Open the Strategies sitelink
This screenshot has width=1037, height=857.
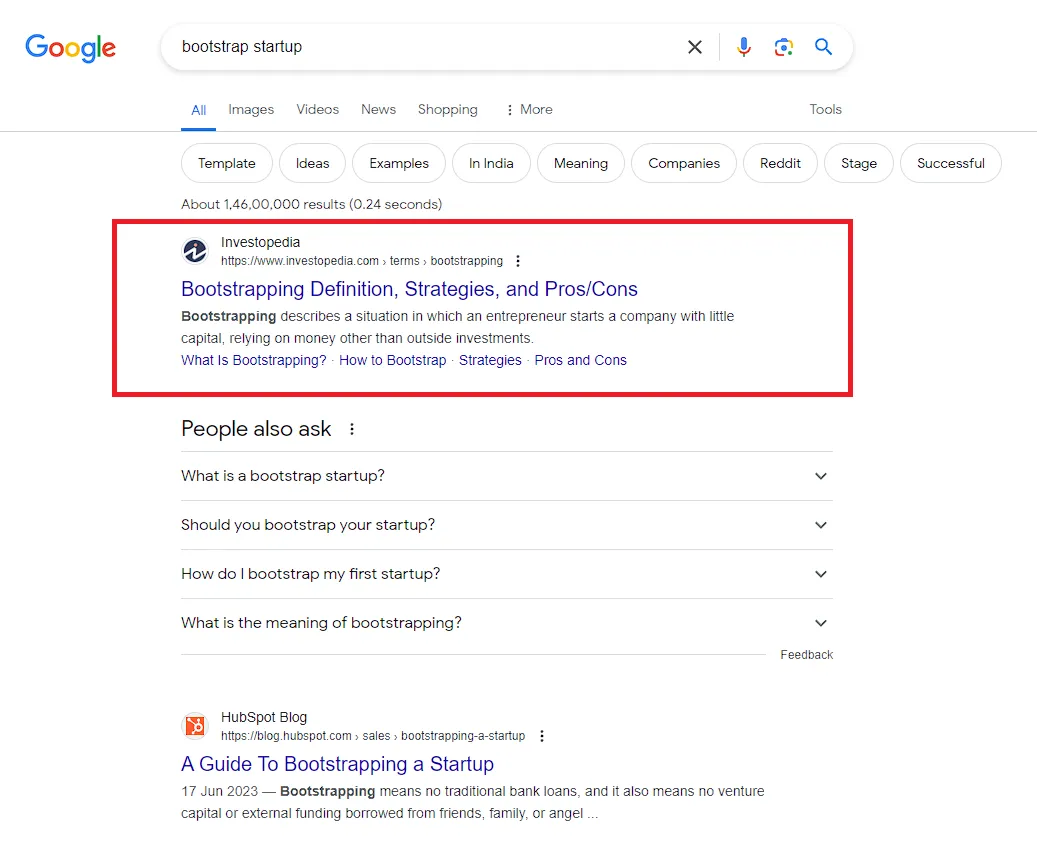point(490,360)
